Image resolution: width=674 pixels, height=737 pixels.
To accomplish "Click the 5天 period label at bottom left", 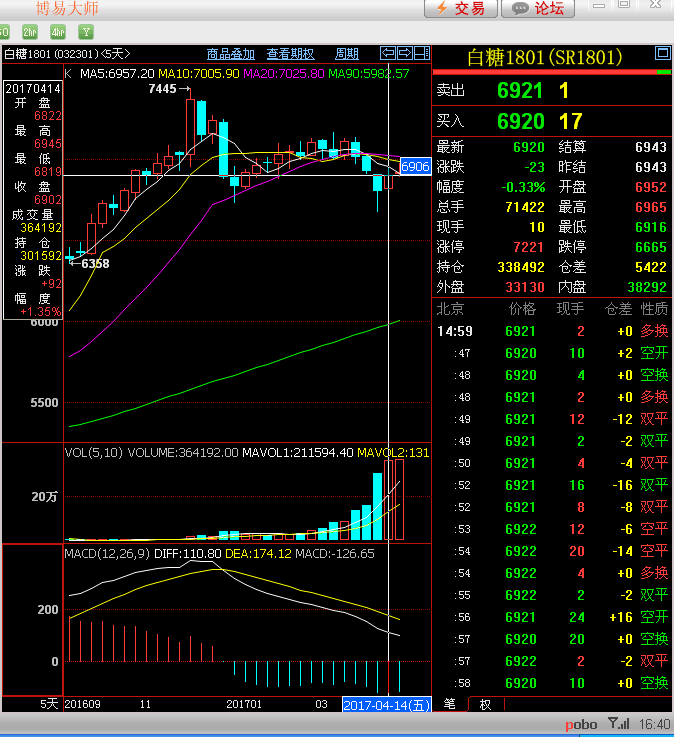I will tap(49, 704).
